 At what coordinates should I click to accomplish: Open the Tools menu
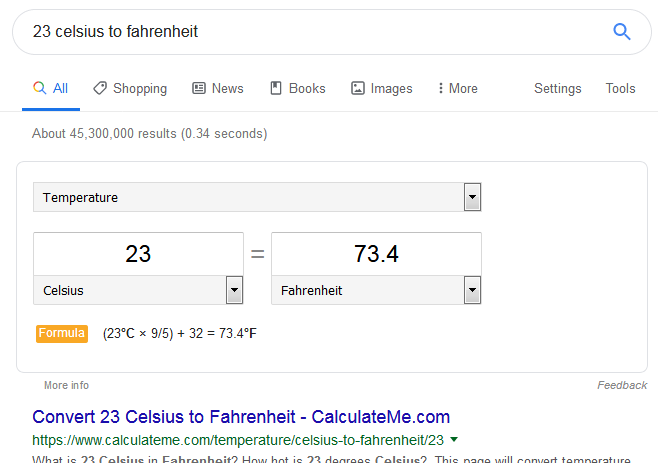[620, 88]
